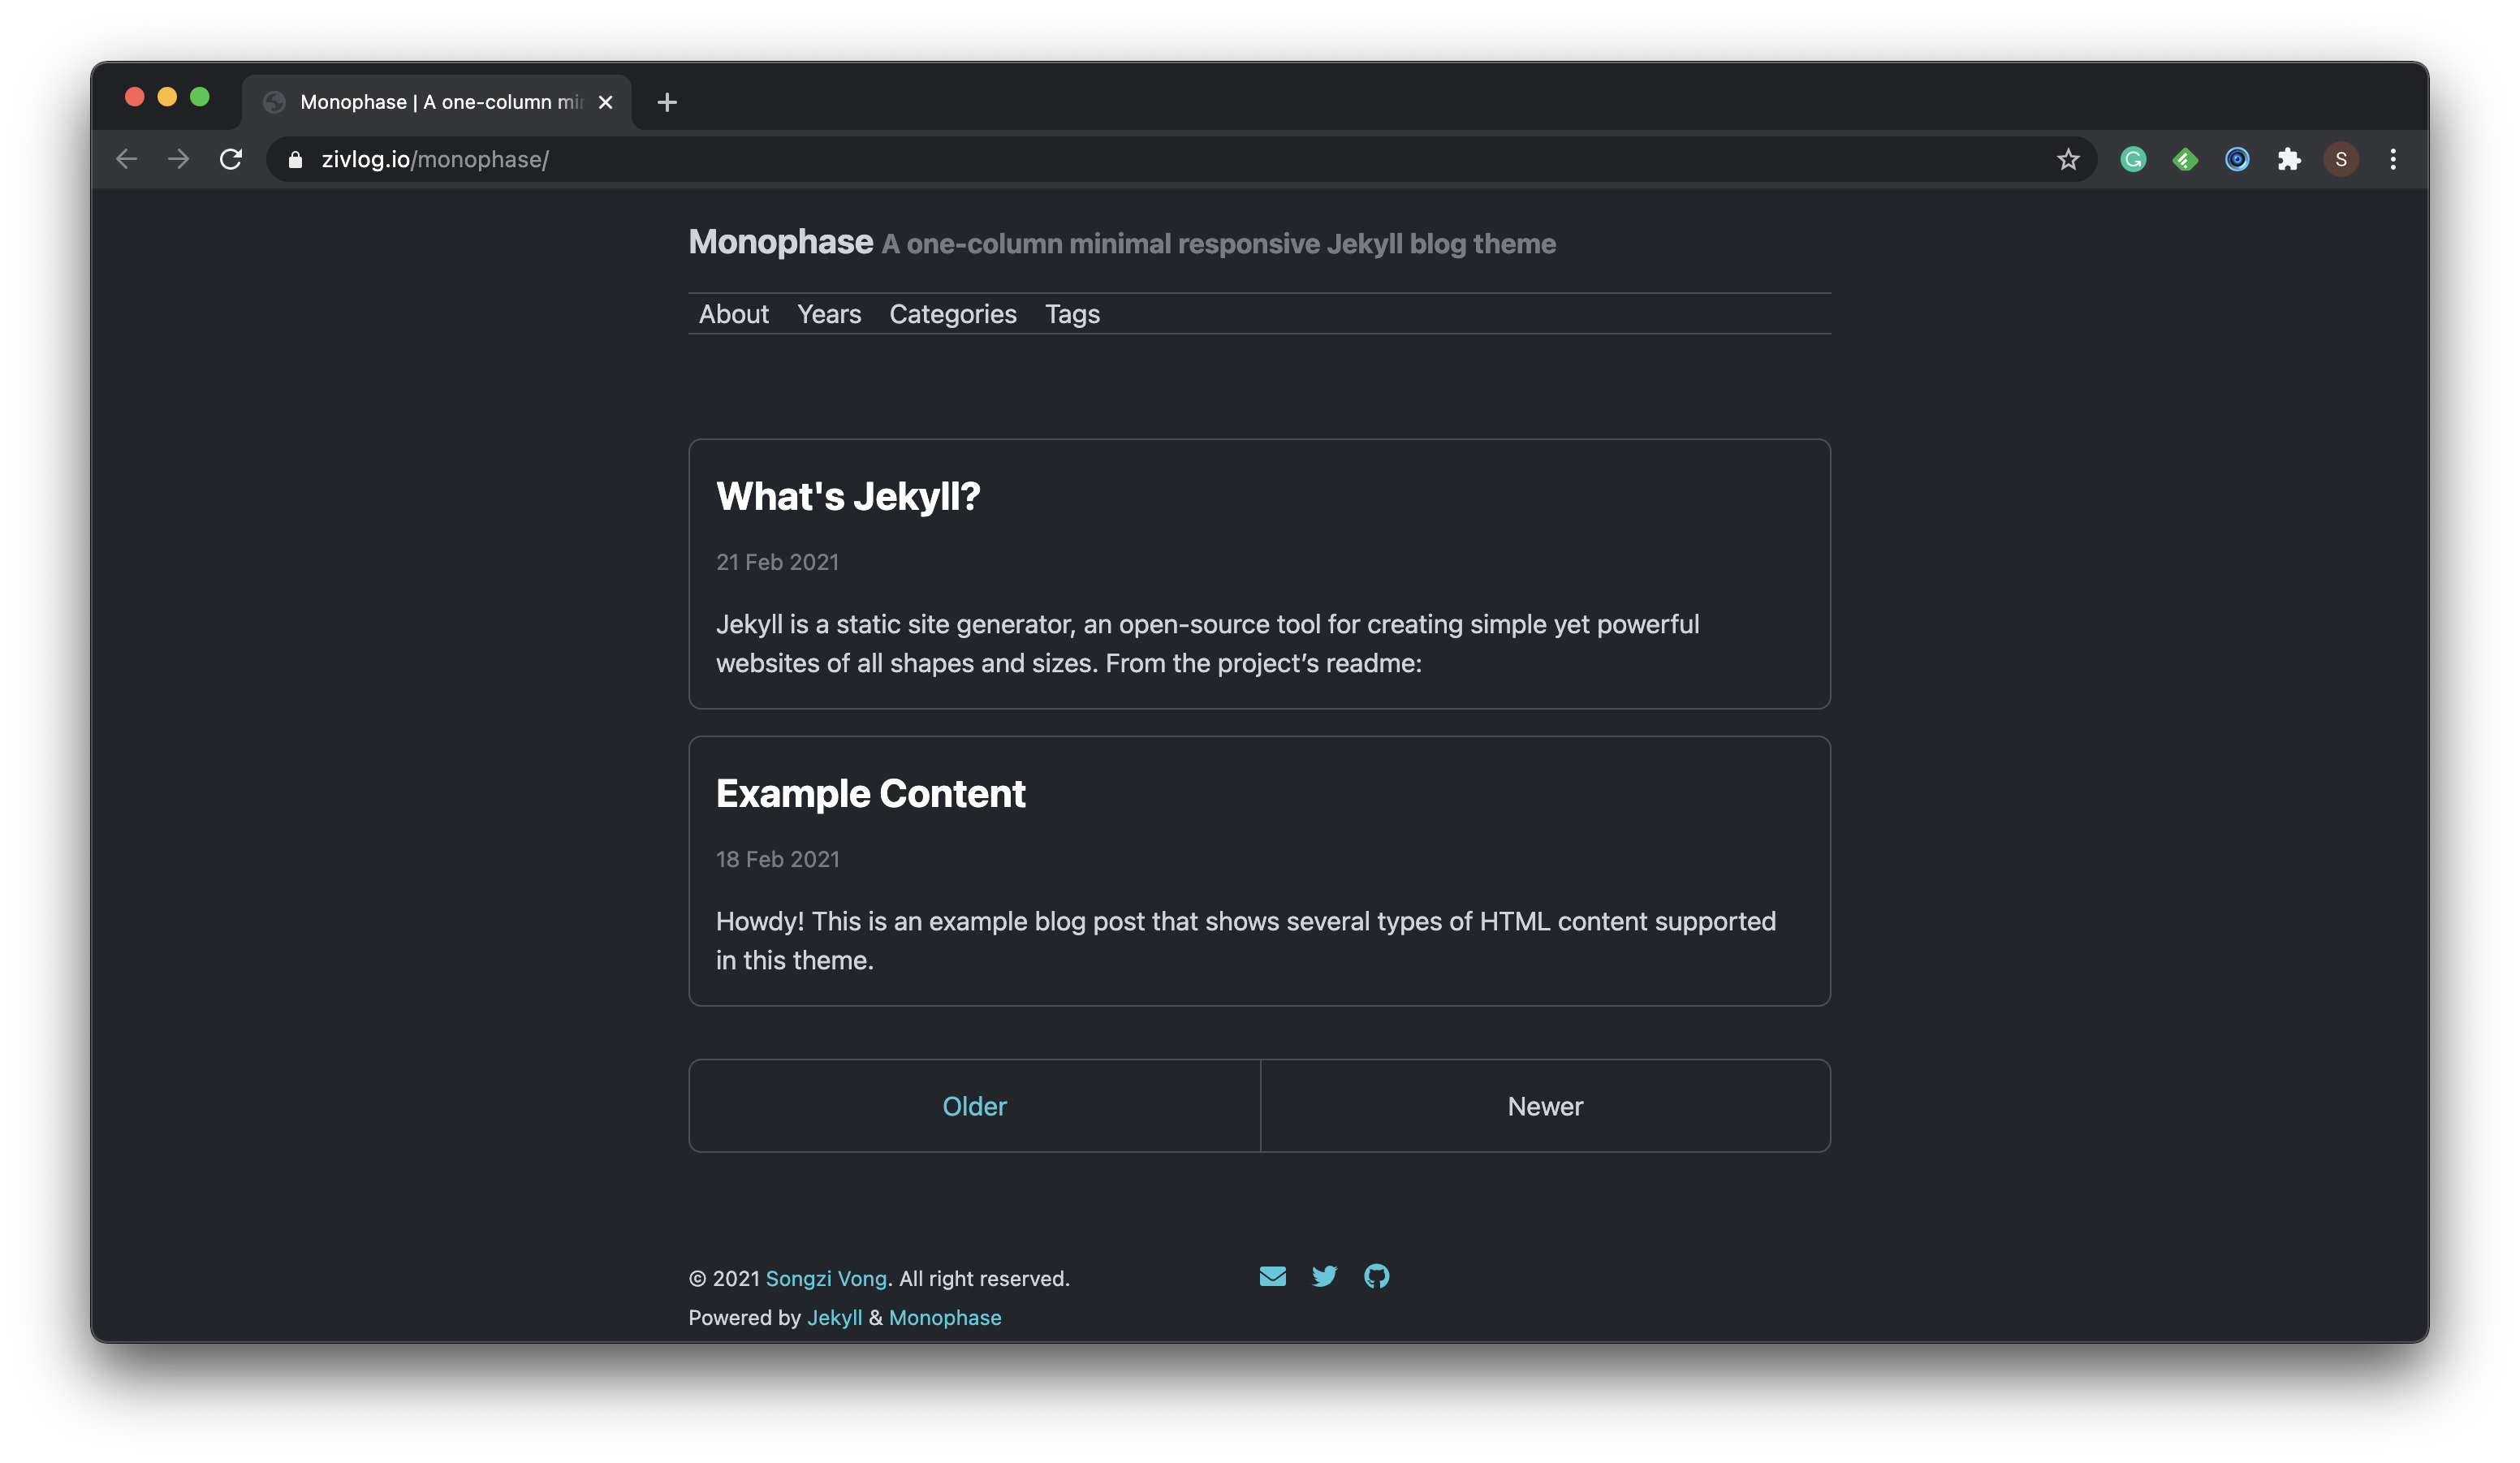This screenshot has width=2520, height=1463.
Task: Open the Chrome three-dot menu
Action: coord(2393,159)
